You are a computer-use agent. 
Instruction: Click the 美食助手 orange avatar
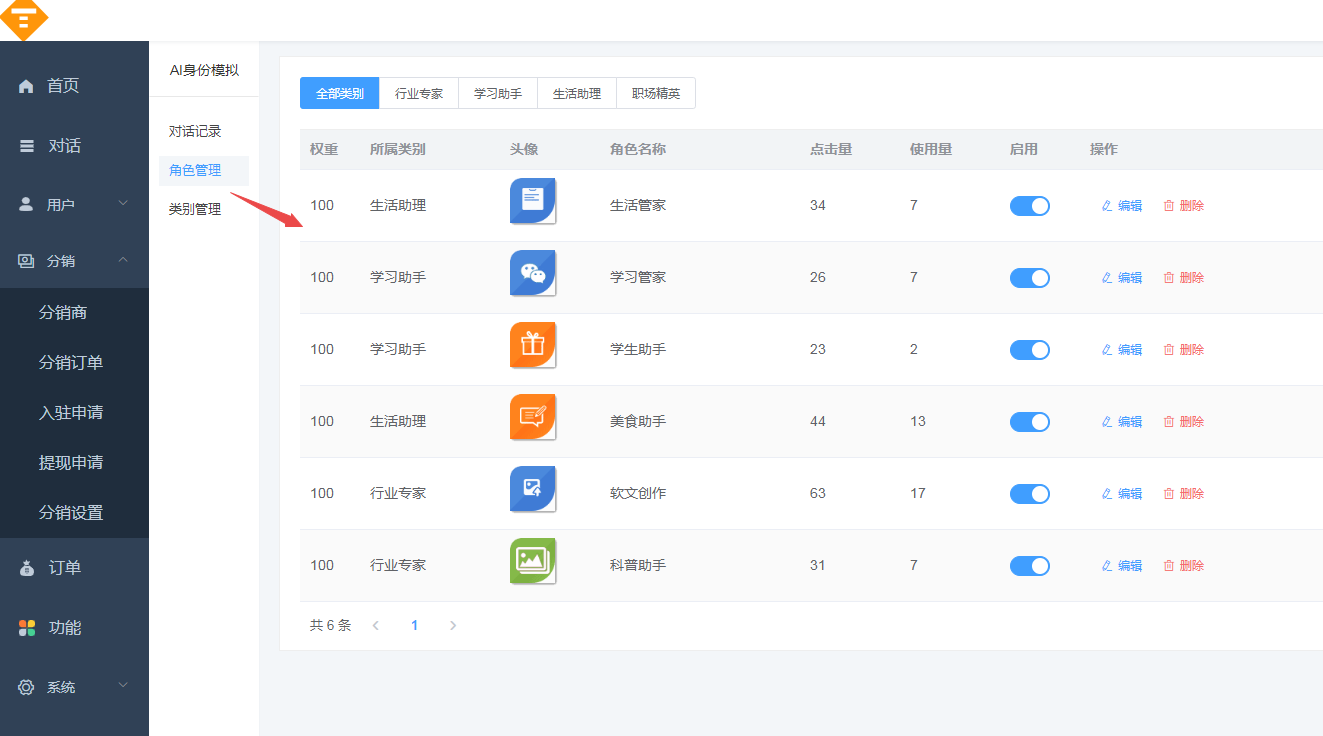pyautogui.click(x=533, y=417)
